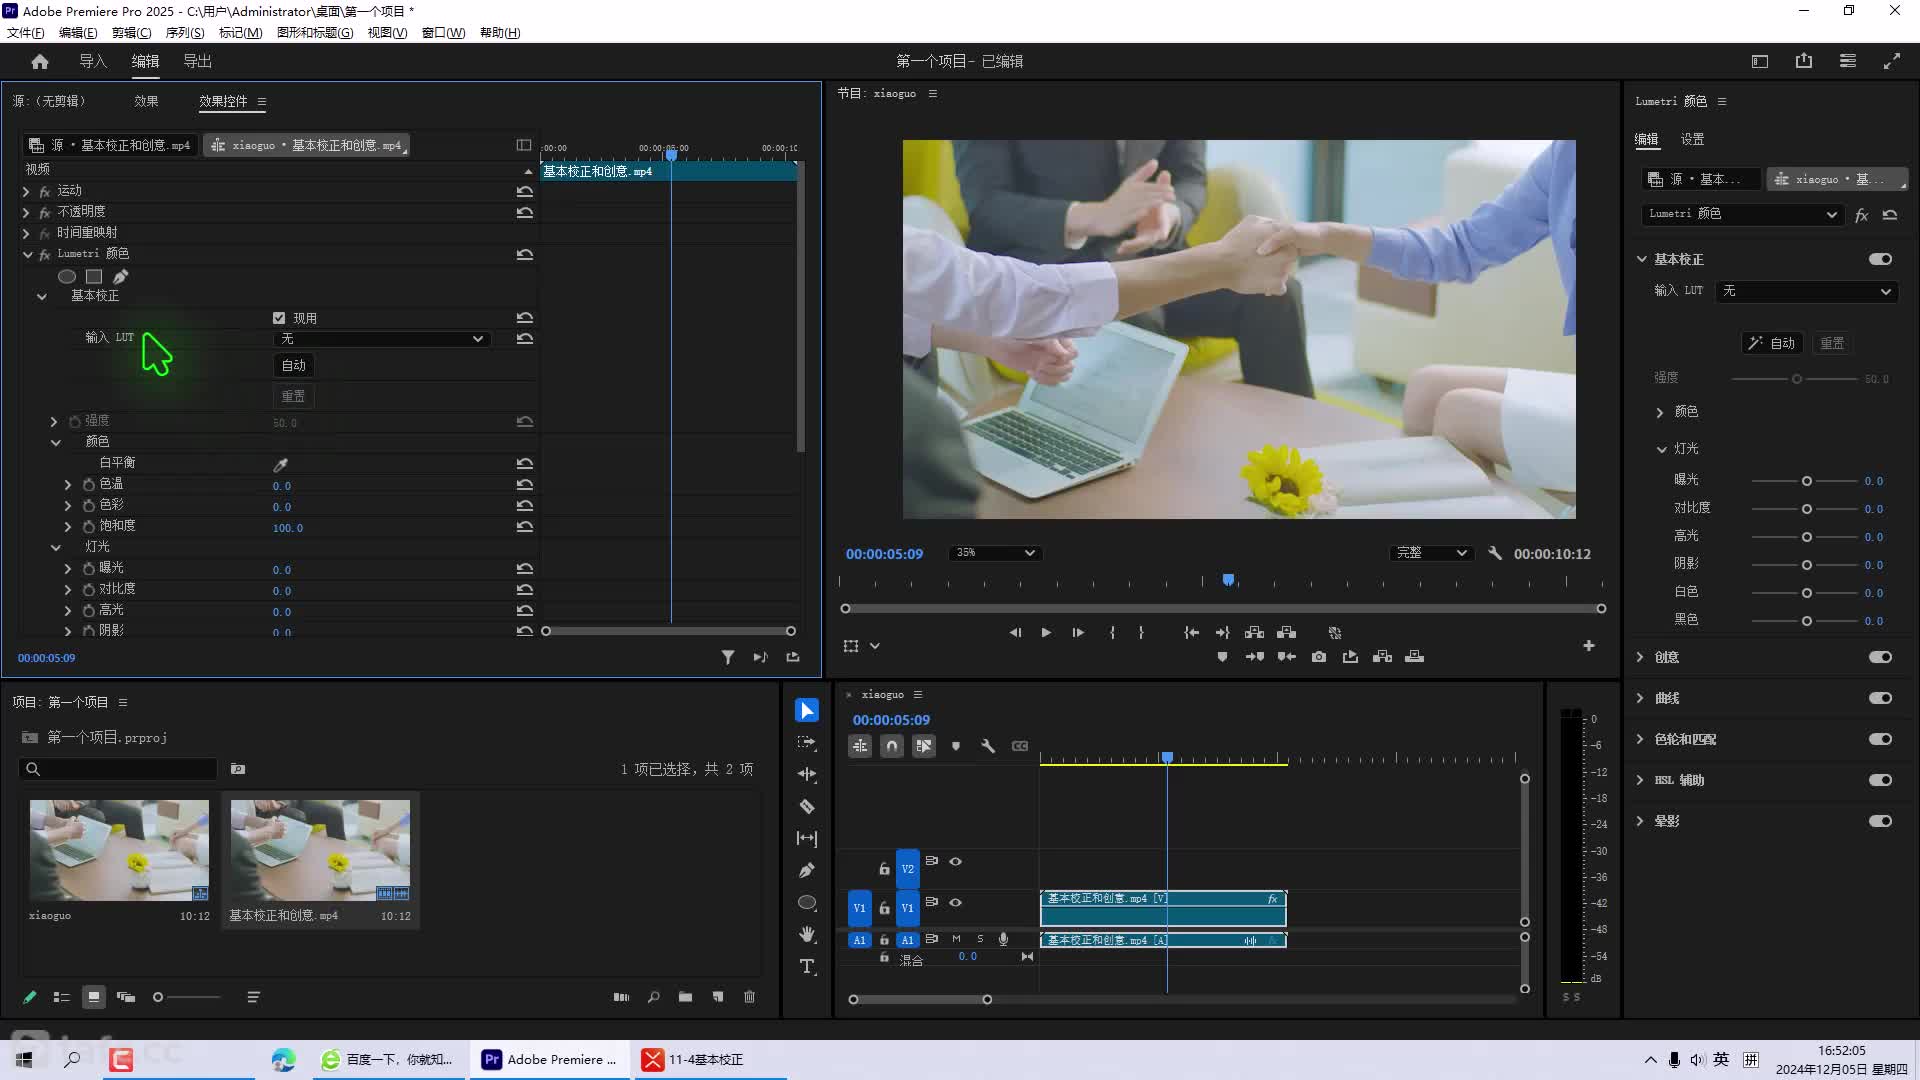The width and height of the screenshot is (1920, 1080).
Task: Export frame with camera icon
Action: [x=1319, y=657]
